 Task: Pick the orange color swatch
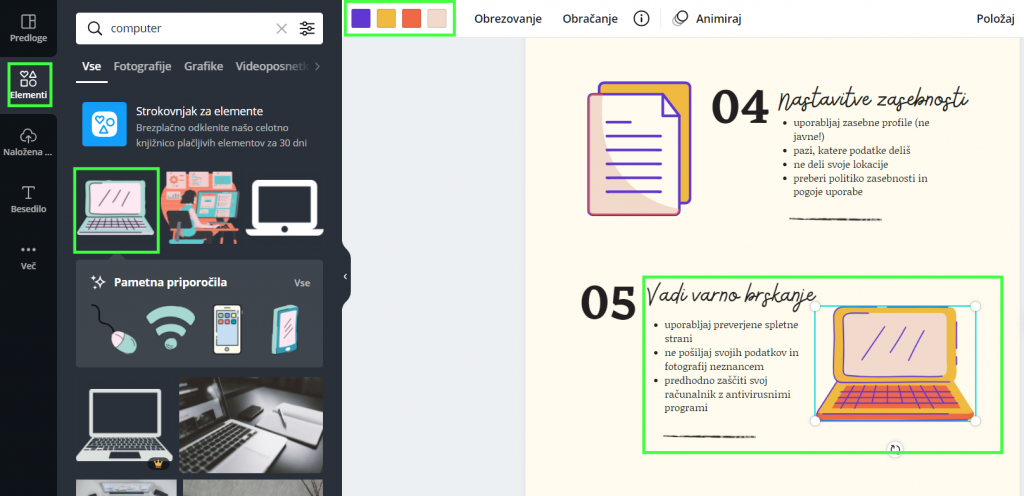(x=411, y=18)
